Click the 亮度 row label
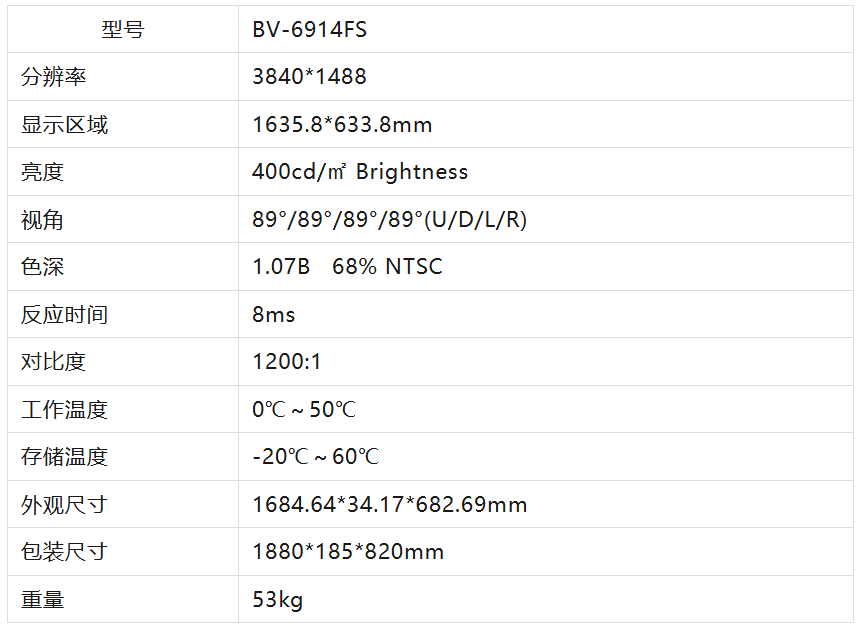Screen dimensions: 861x633 click(x=43, y=172)
